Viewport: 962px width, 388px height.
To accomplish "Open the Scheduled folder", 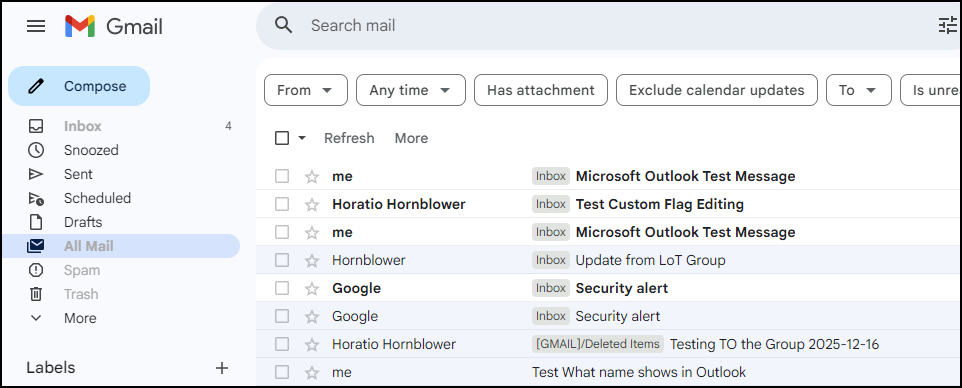I will (x=121, y=198).
